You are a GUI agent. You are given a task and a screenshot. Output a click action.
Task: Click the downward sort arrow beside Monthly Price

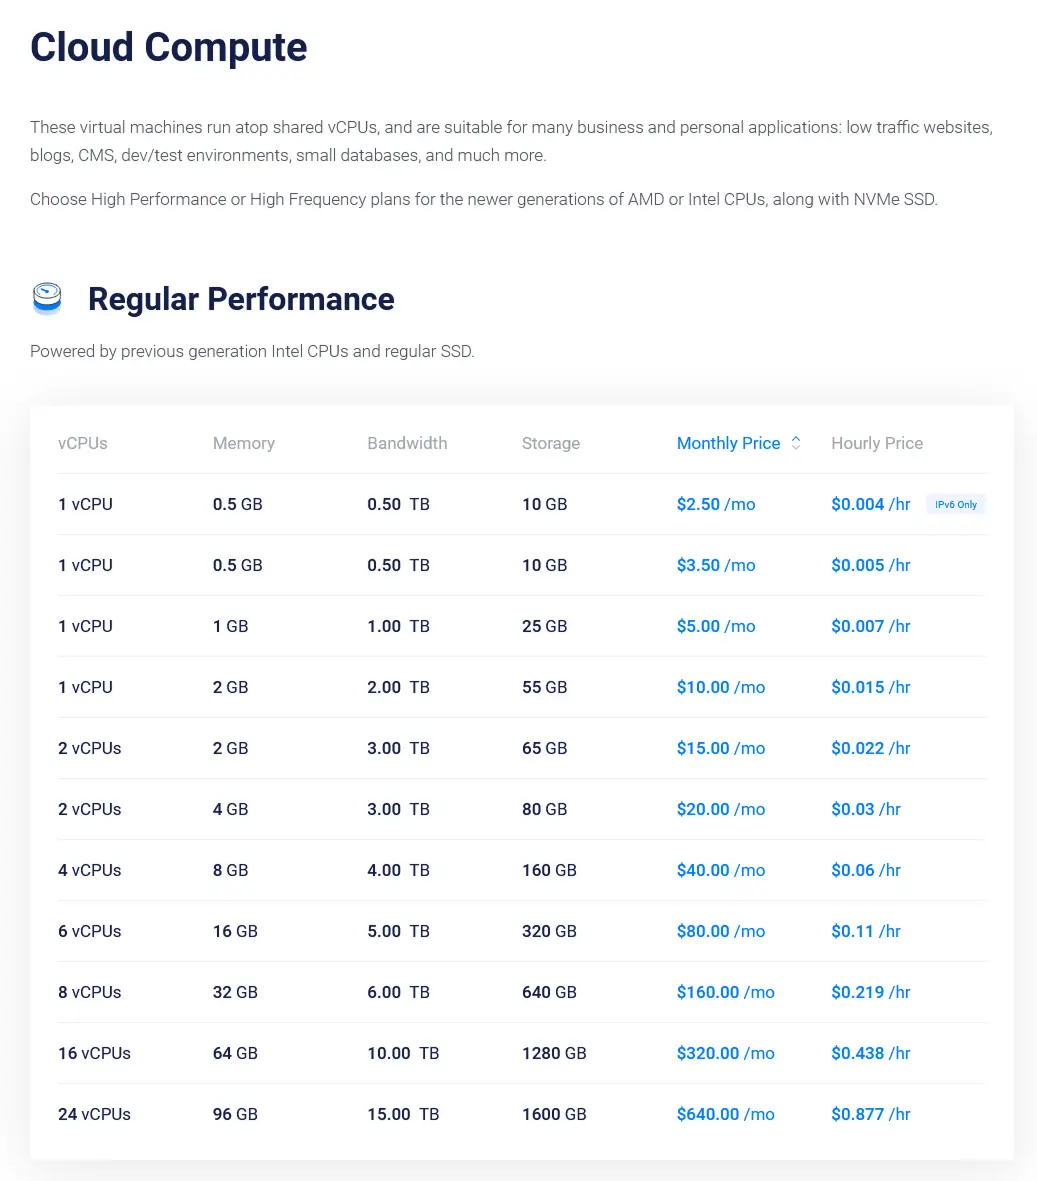[795, 448]
